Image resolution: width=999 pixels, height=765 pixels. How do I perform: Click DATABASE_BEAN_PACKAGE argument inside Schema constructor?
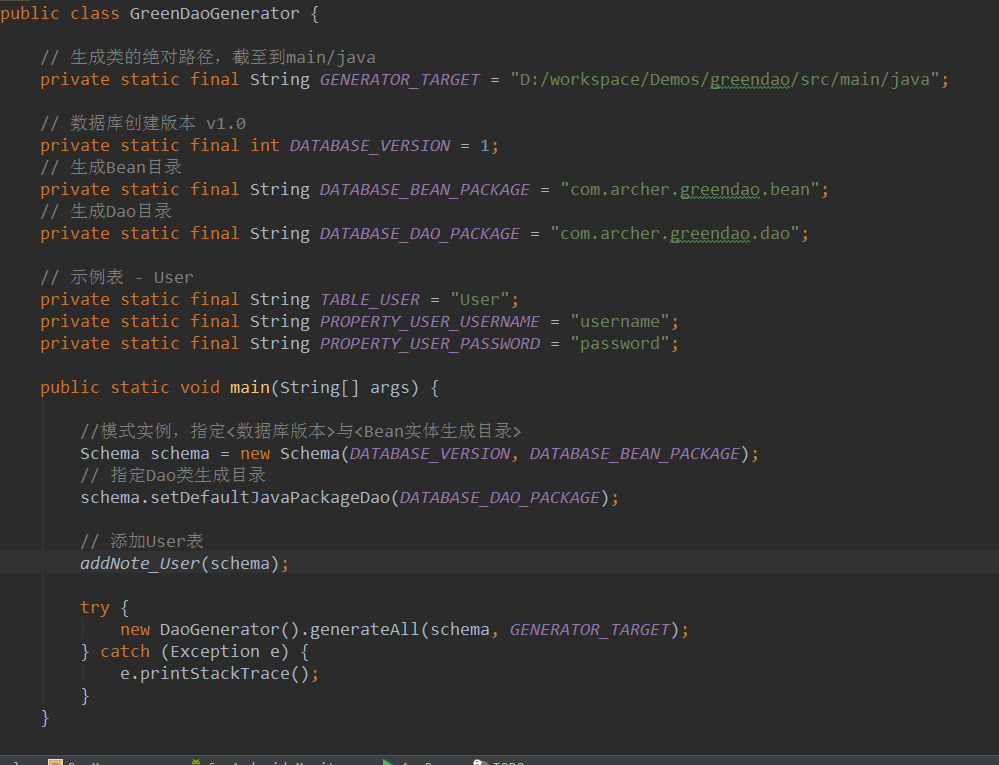pos(635,454)
